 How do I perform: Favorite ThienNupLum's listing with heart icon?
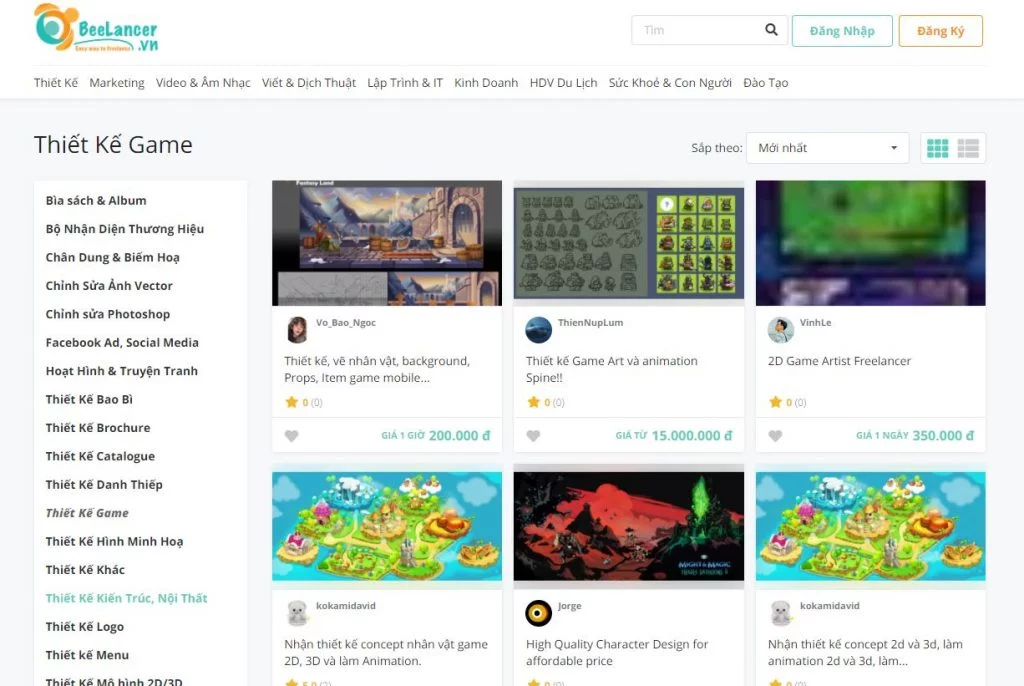[533, 436]
